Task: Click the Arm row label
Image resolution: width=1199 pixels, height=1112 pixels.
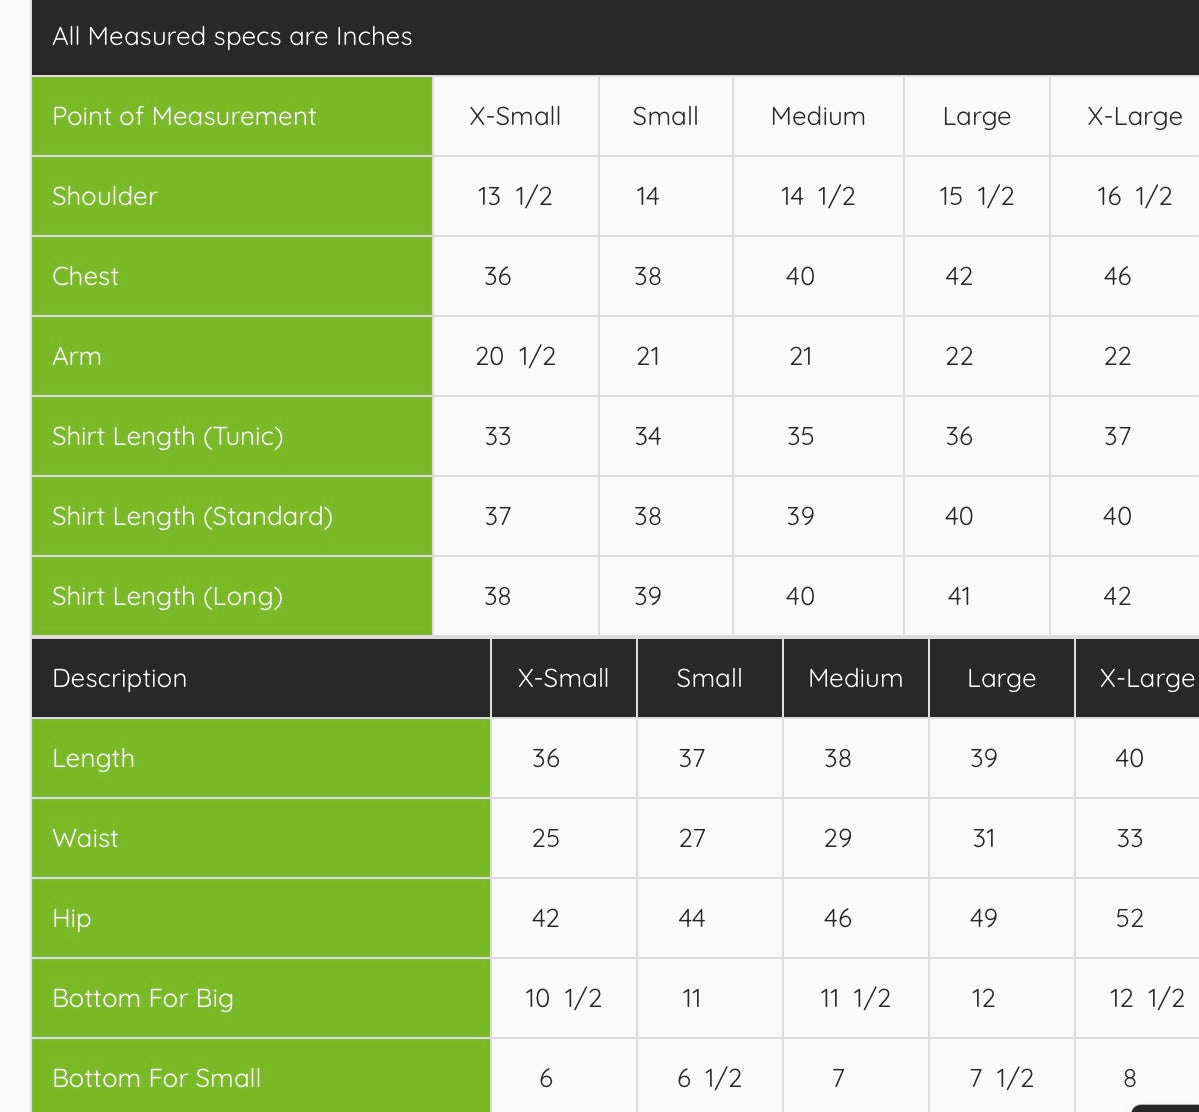Action: click(77, 357)
